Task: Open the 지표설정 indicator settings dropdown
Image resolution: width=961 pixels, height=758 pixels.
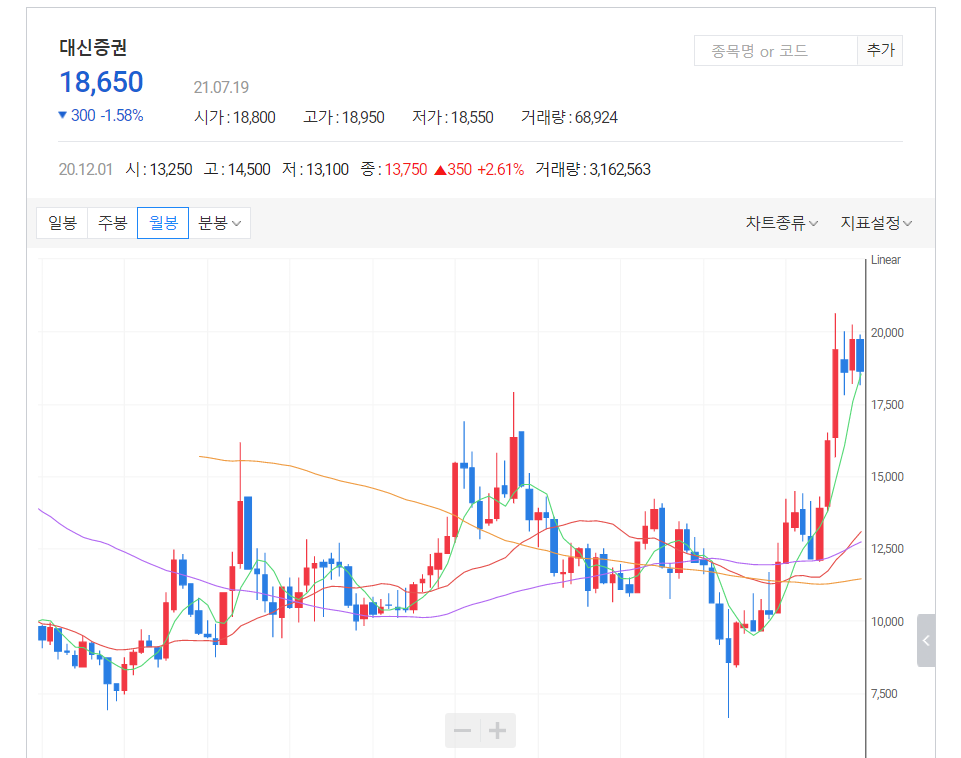Action: tap(876, 223)
